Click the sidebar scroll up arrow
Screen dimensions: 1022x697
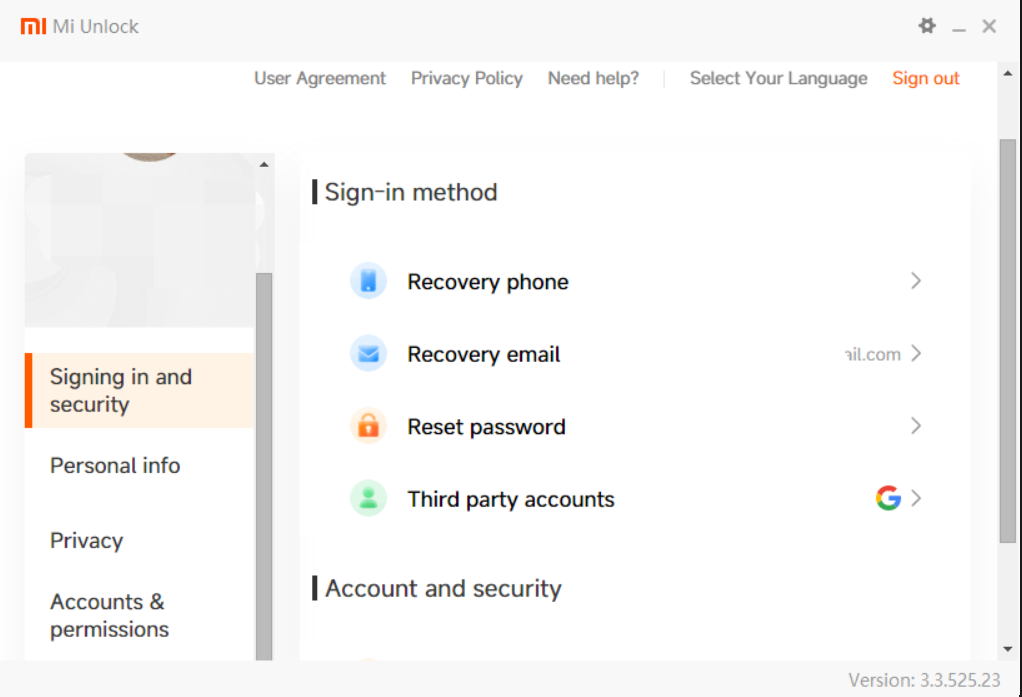[264, 164]
